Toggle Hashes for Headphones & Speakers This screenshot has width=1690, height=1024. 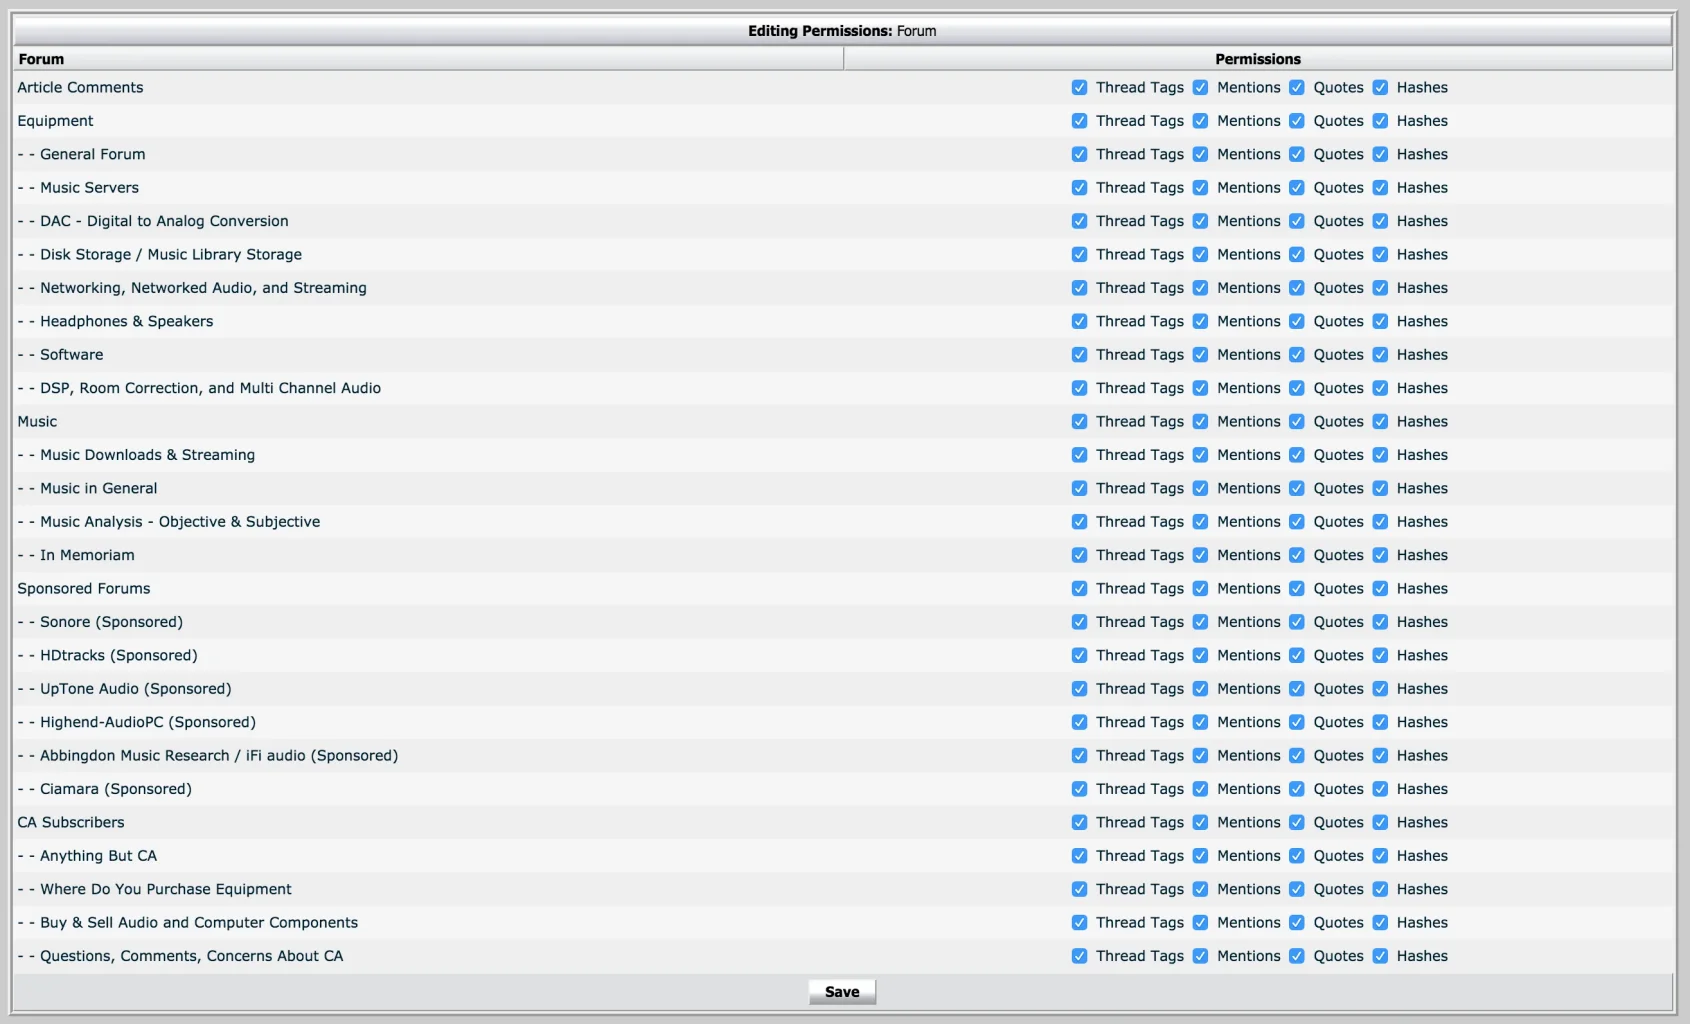click(1380, 321)
